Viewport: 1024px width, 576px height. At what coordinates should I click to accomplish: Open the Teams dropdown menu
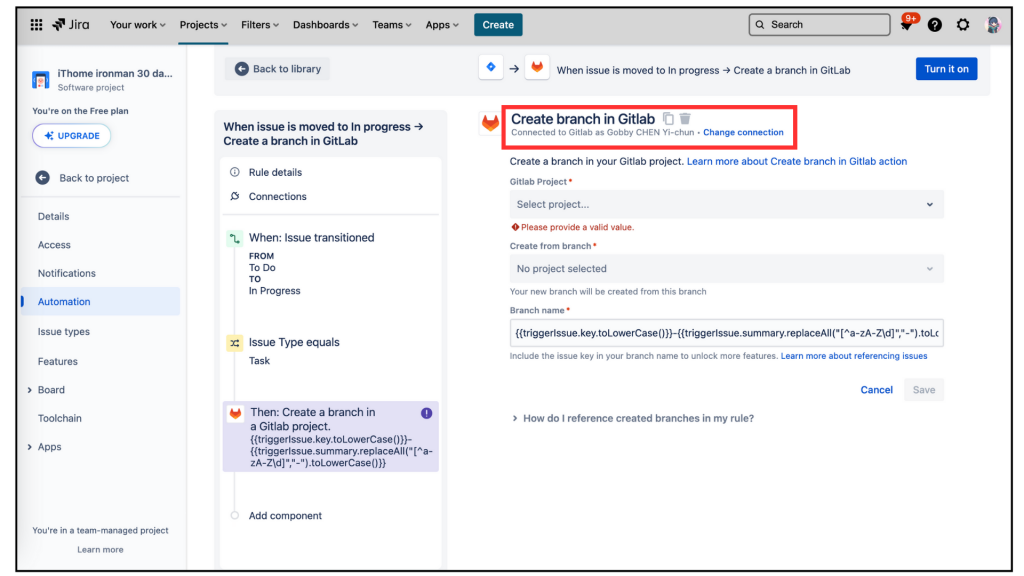pyautogui.click(x=392, y=25)
